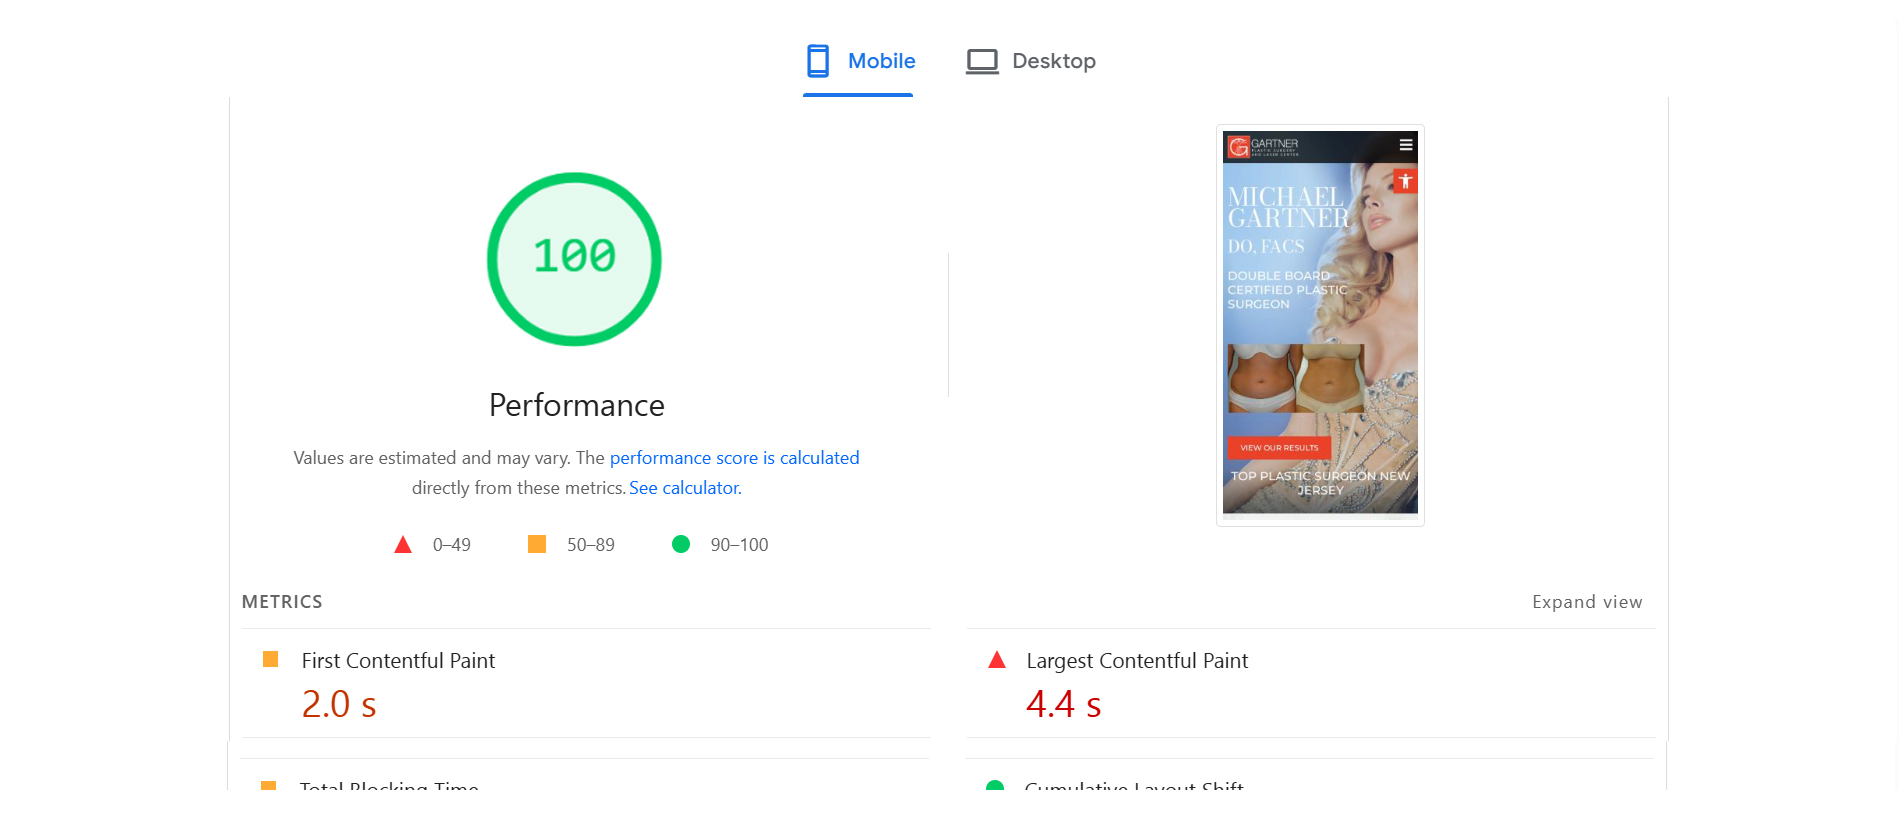This screenshot has height=830, width=1899.
Task: Open the 'See calculator' link
Action: click(x=684, y=488)
